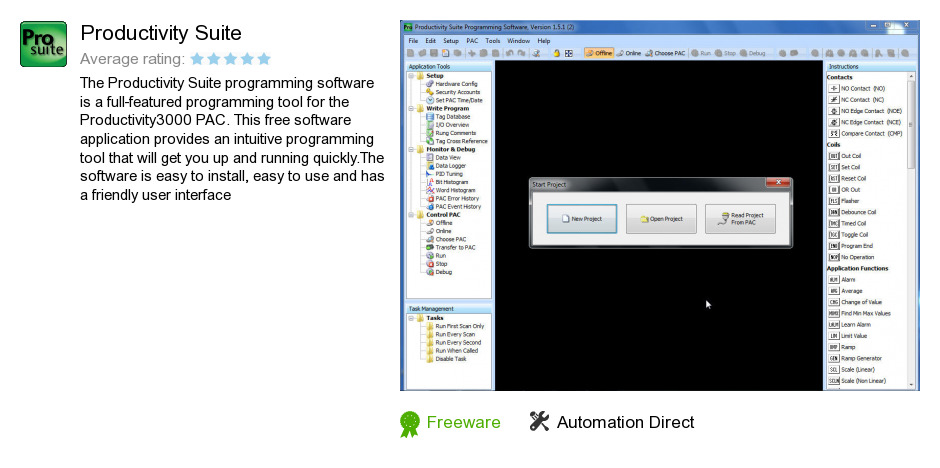The width and height of the screenshot is (940, 468).
Task: Click the Read Project From PAC button
Action: (x=740, y=219)
